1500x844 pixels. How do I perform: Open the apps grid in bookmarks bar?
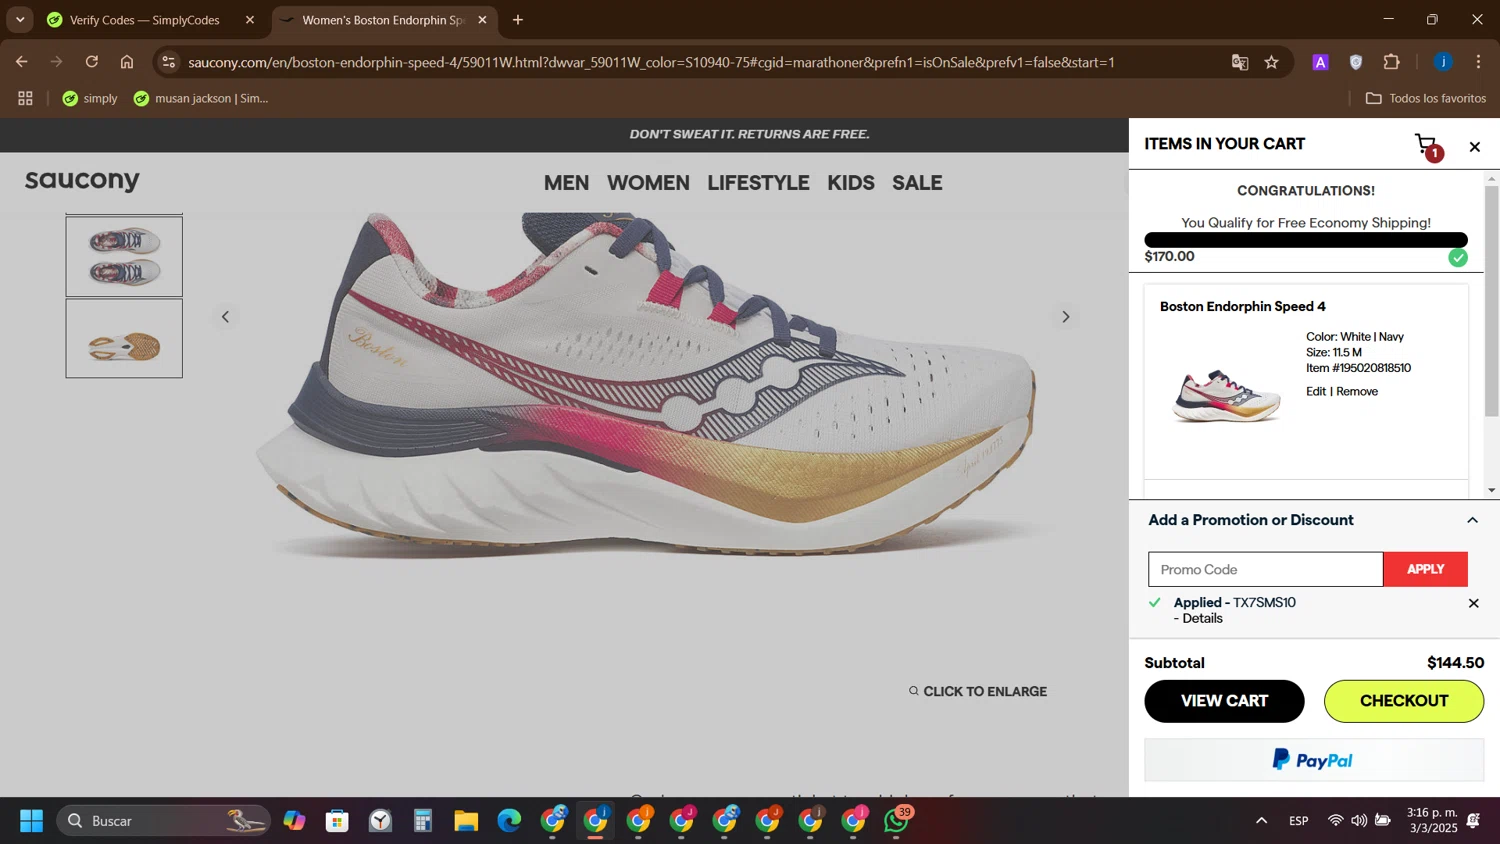26,98
